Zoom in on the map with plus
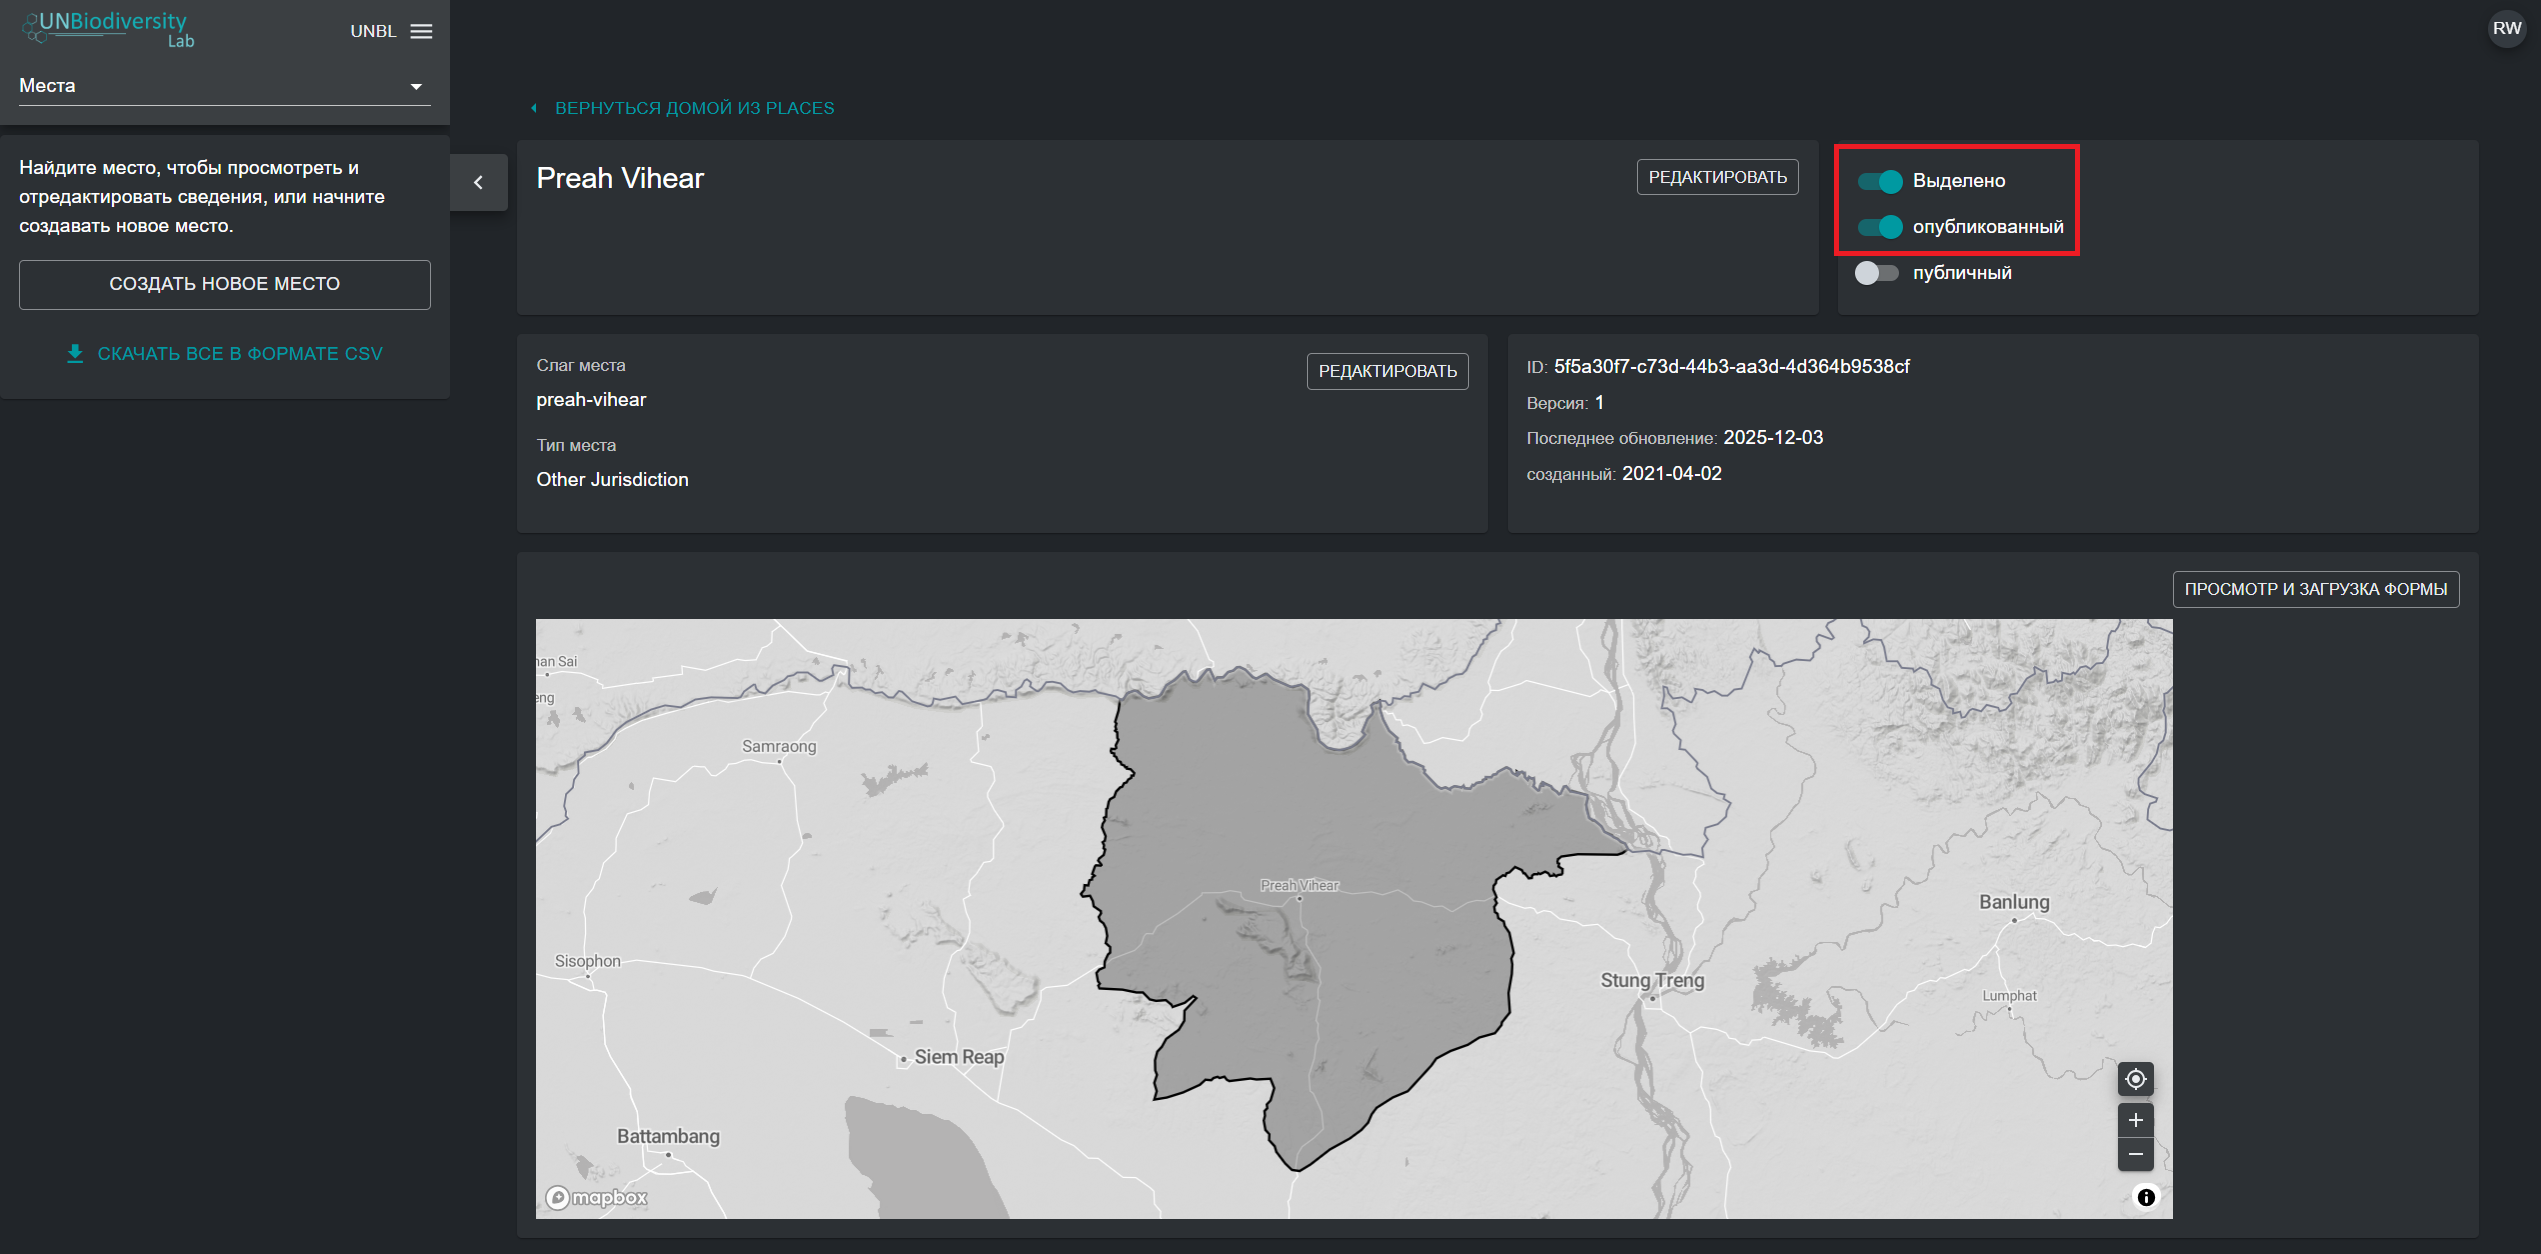The height and width of the screenshot is (1254, 2541). coord(2135,1120)
